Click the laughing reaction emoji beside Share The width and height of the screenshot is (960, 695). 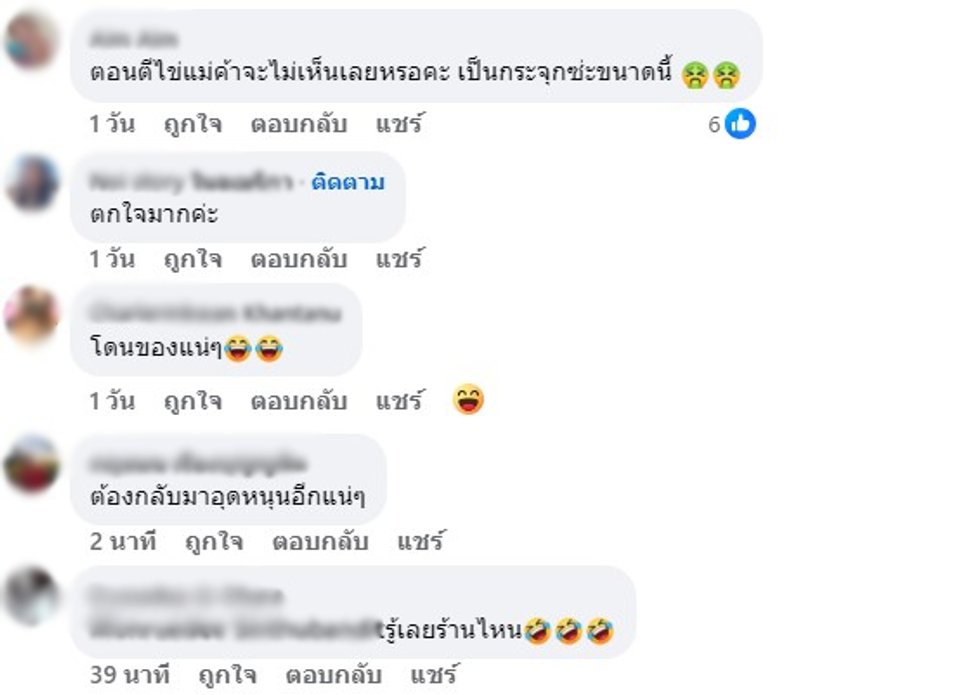tap(468, 399)
